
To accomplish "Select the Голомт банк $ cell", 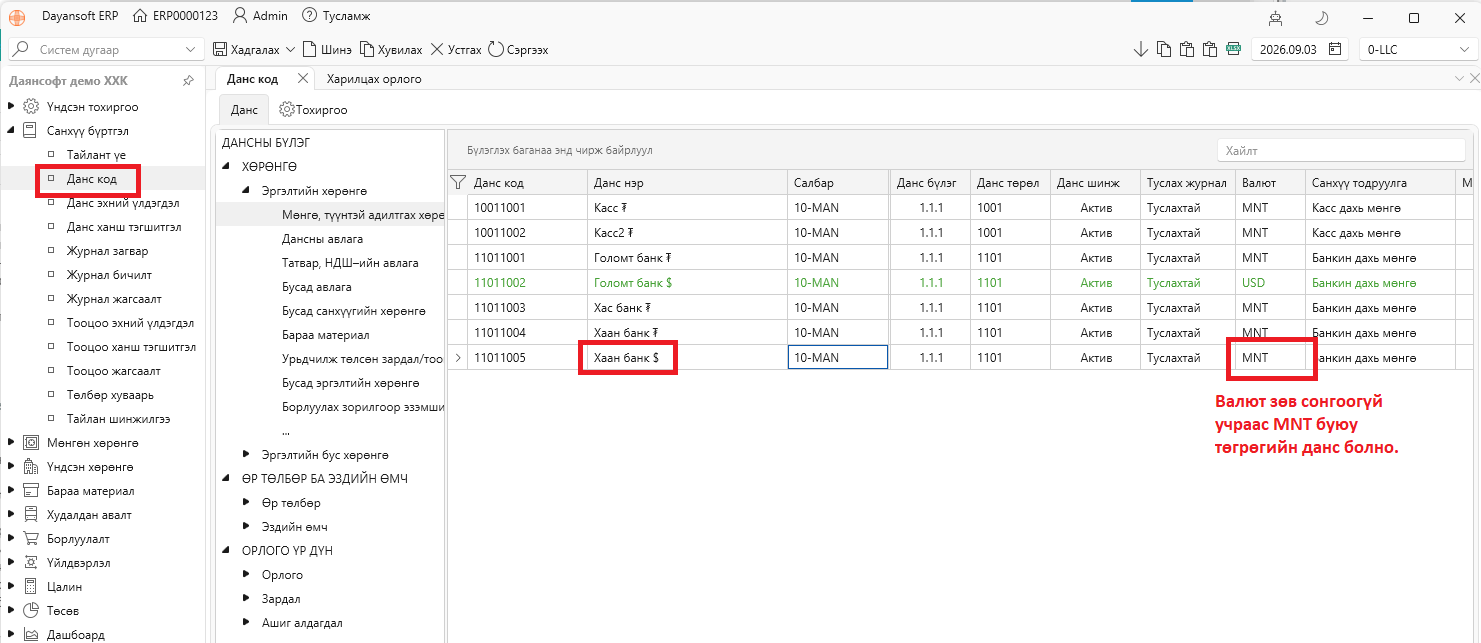I will pyautogui.click(x=687, y=282).
